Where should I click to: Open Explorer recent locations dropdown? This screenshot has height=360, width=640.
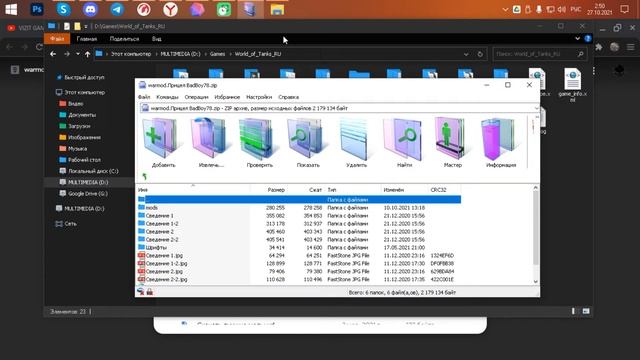click(x=78, y=54)
